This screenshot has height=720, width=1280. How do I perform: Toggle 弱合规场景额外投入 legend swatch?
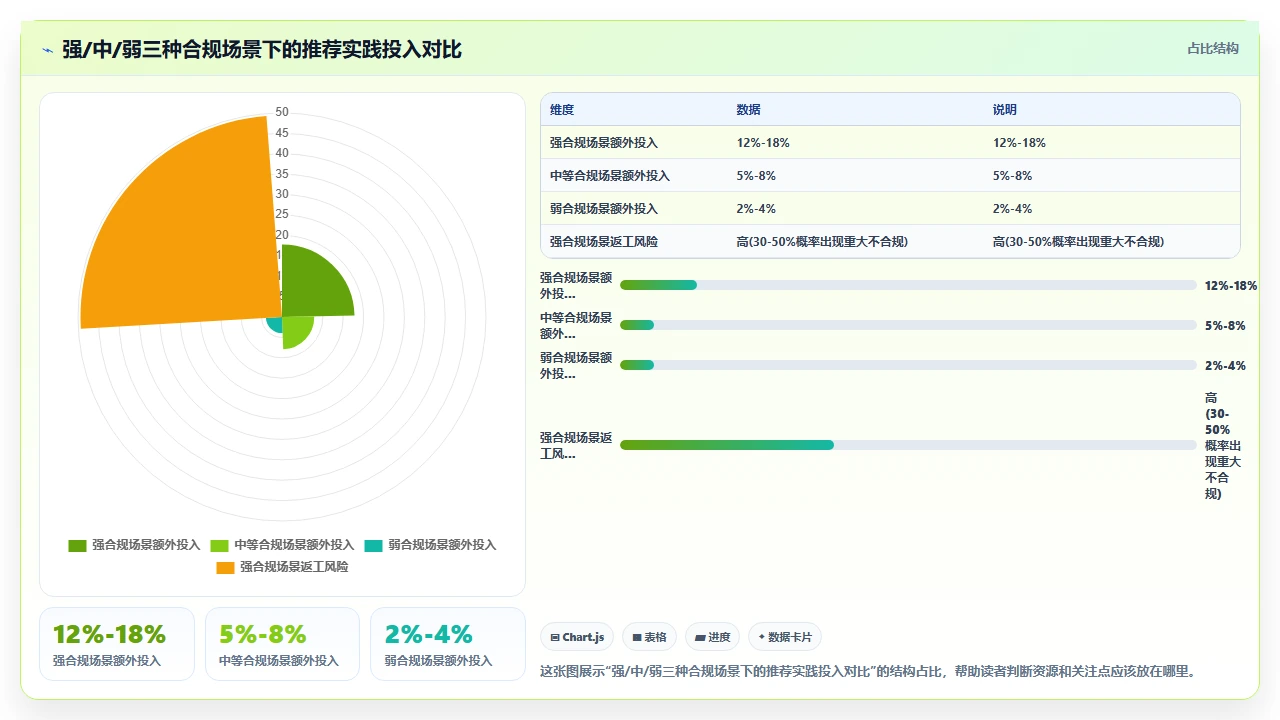pos(374,546)
